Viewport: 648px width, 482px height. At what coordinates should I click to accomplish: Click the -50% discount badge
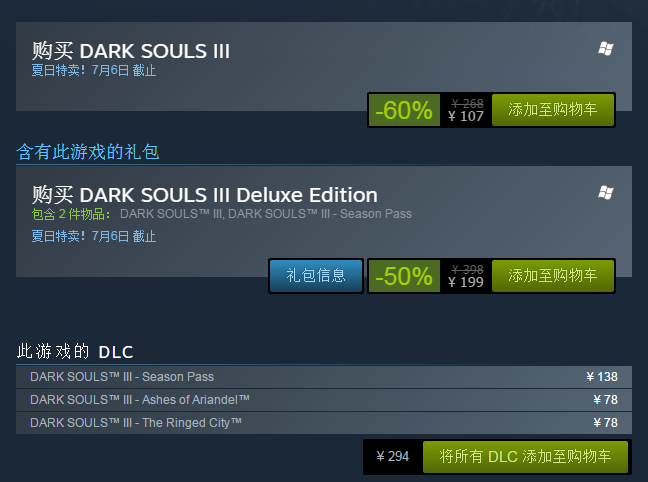pyautogui.click(x=404, y=276)
